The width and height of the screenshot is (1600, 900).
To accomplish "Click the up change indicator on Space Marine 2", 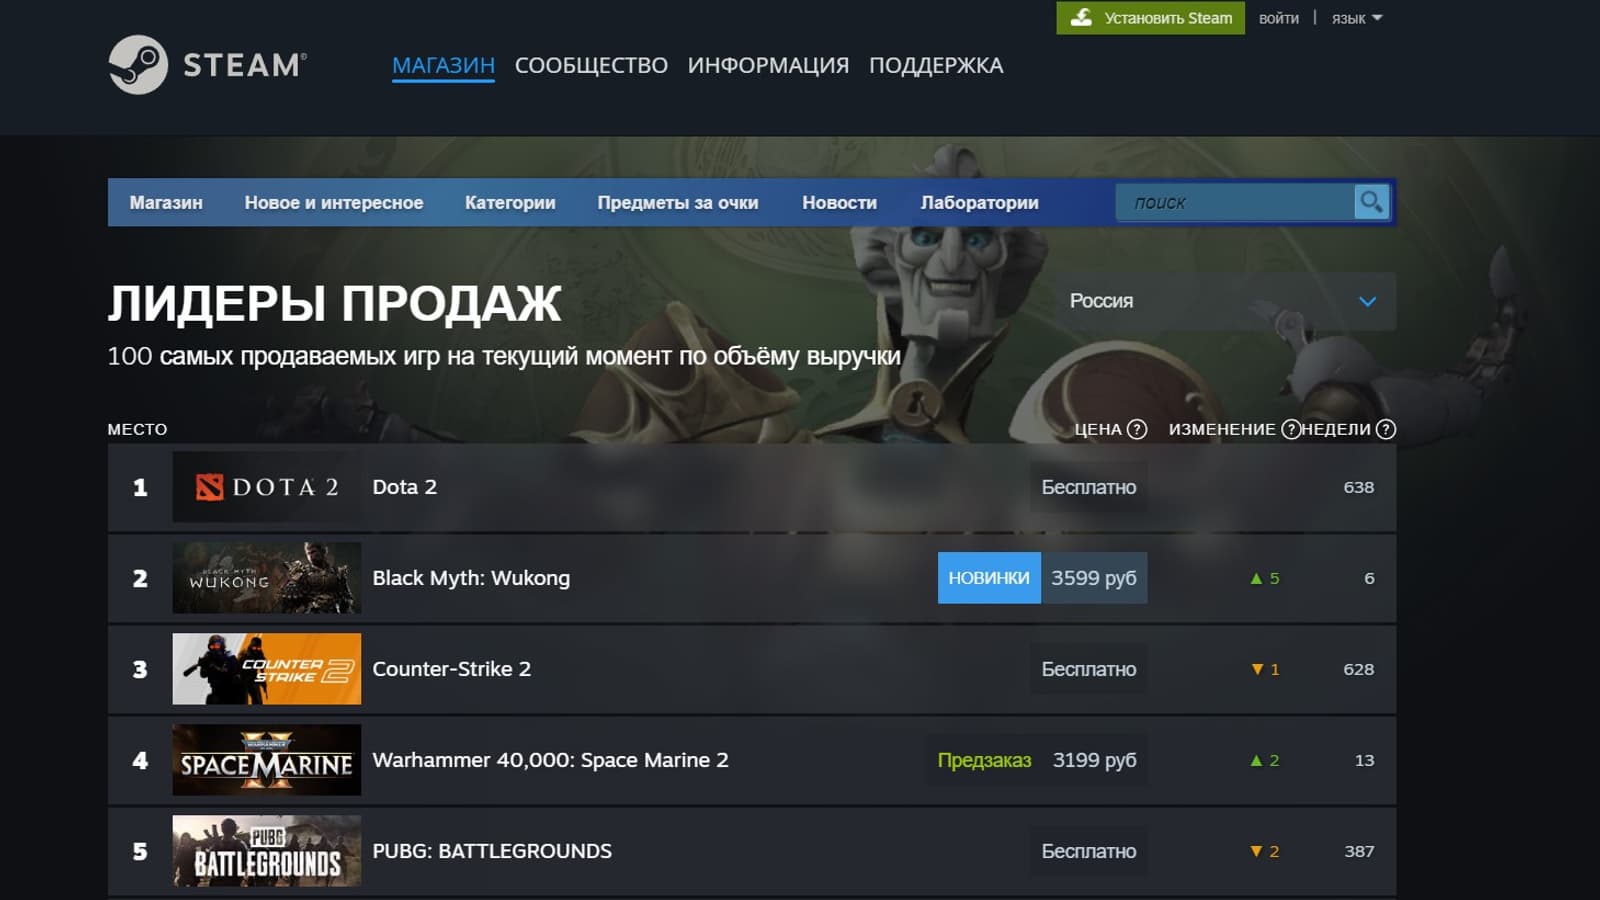I will tap(1265, 760).
